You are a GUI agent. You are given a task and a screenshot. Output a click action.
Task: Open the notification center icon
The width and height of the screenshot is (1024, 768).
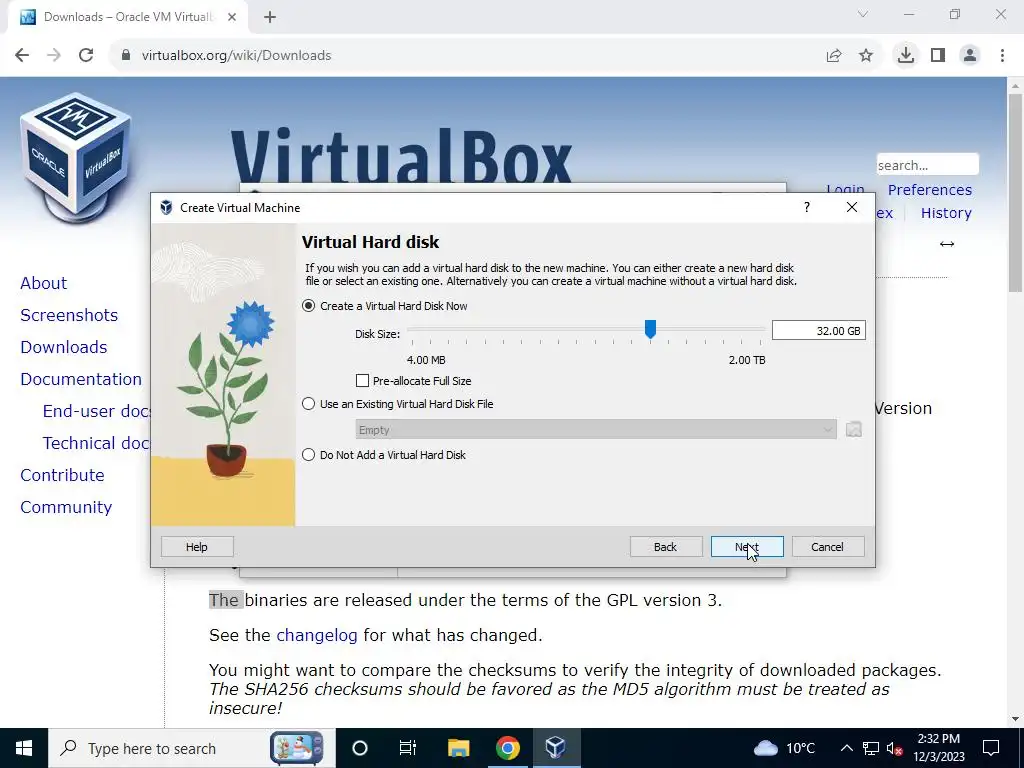coord(991,748)
